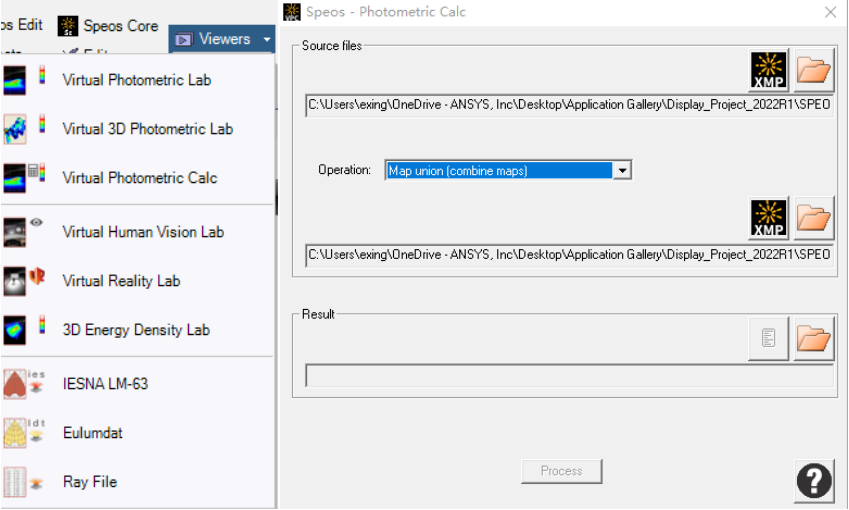The image size is (849, 510).
Task: Switch to Speos Edit tab
Action: (22, 24)
